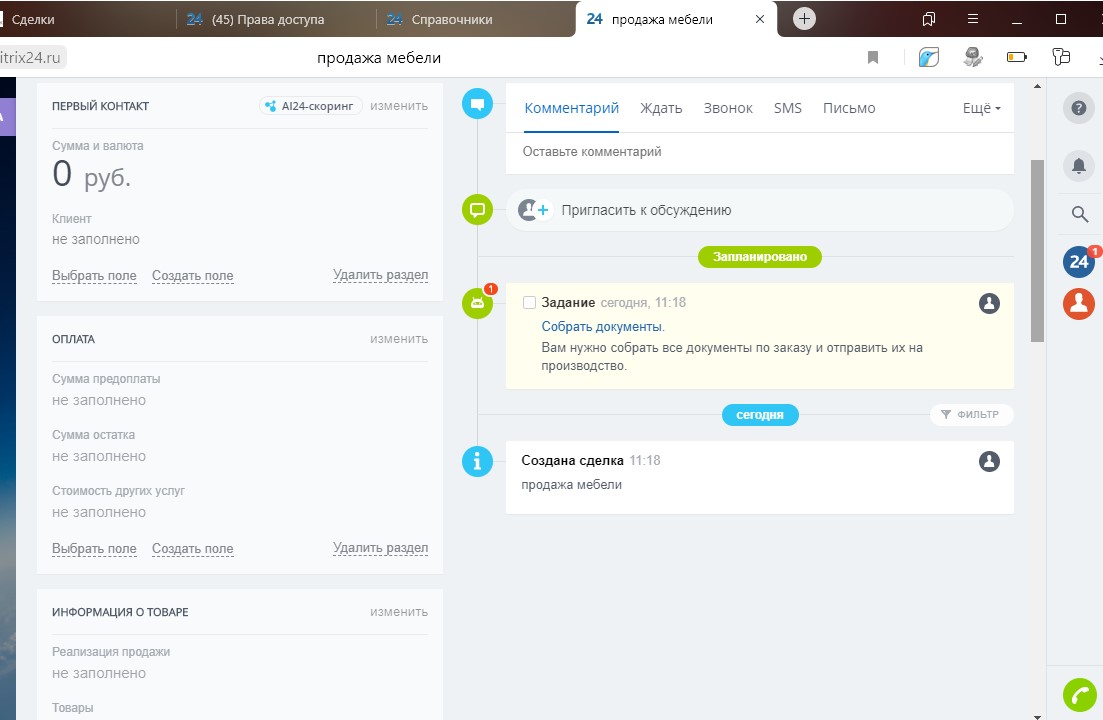Open the user avatar on Задание card

pyautogui.click(x=989, y=303)
